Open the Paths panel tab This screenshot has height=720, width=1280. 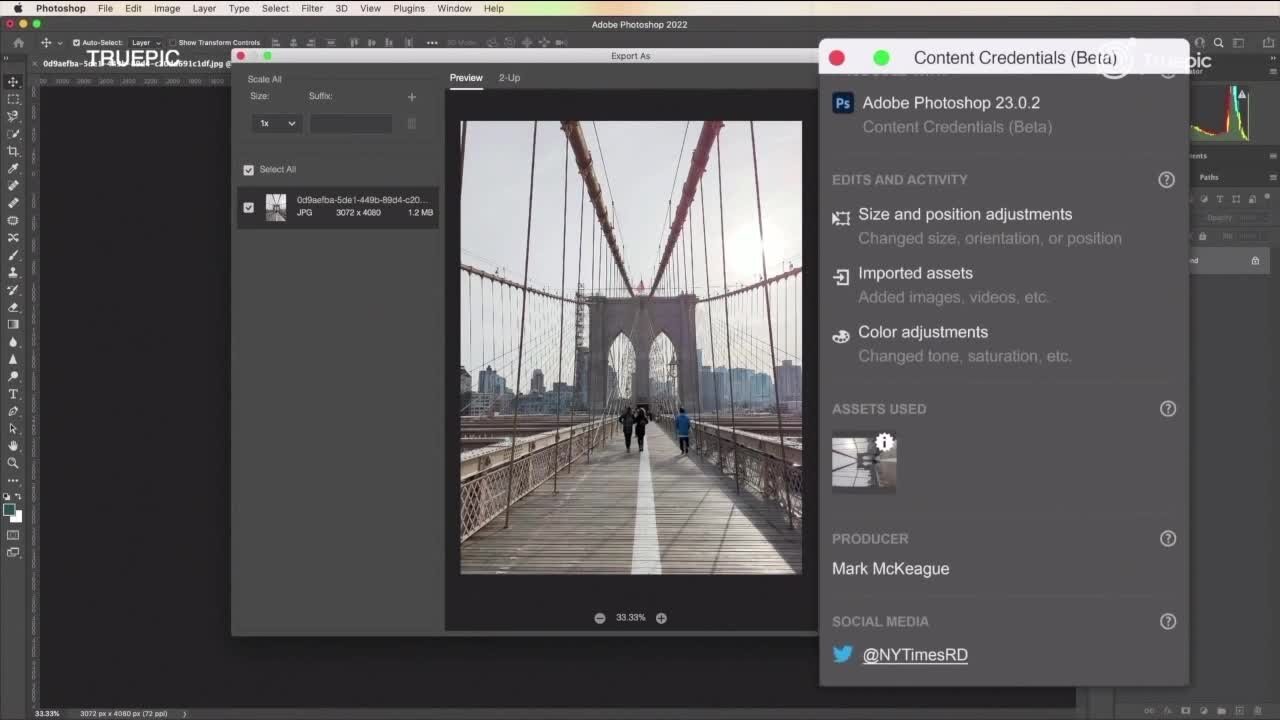[1209, 178]
